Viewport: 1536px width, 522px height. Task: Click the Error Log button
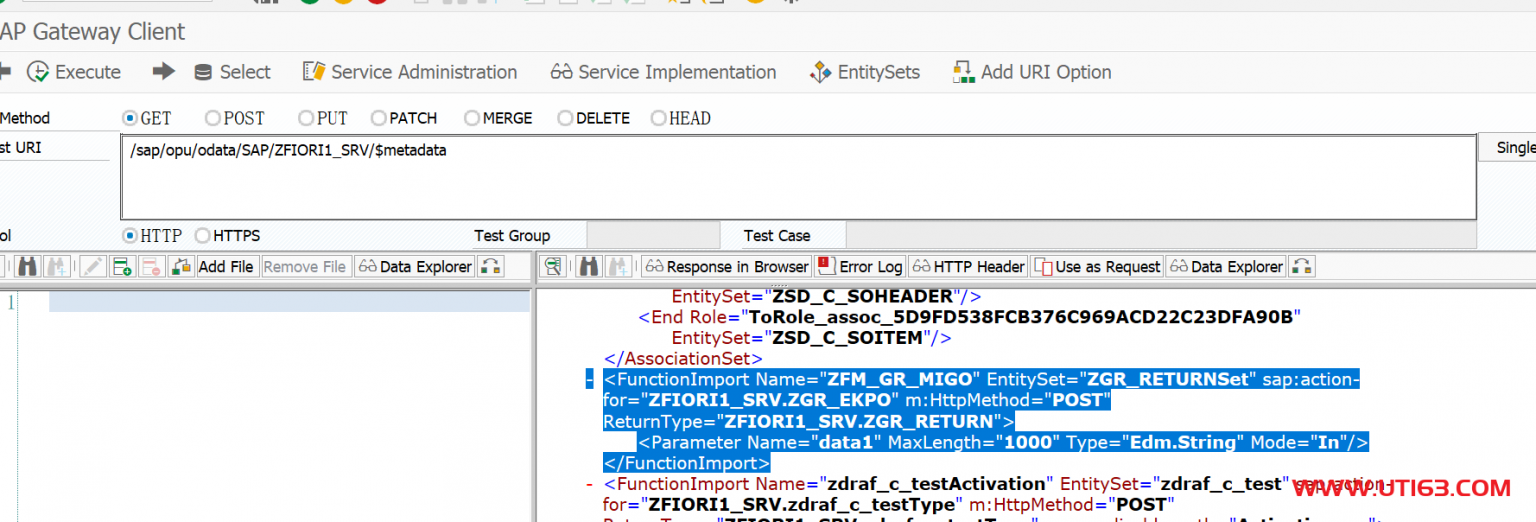click(x=860, y=267)
